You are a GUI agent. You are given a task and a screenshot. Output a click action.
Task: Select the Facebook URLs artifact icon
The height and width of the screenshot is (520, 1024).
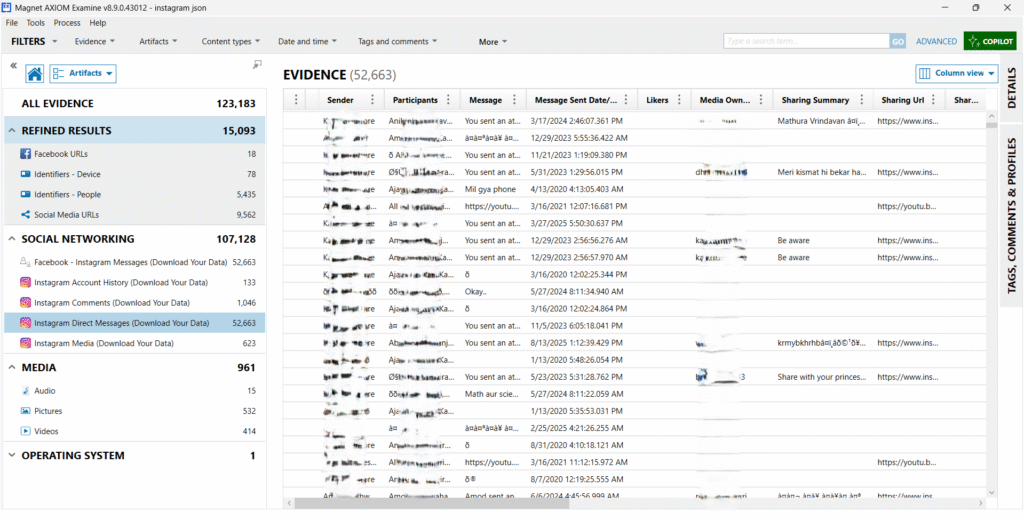pos(25,154)
